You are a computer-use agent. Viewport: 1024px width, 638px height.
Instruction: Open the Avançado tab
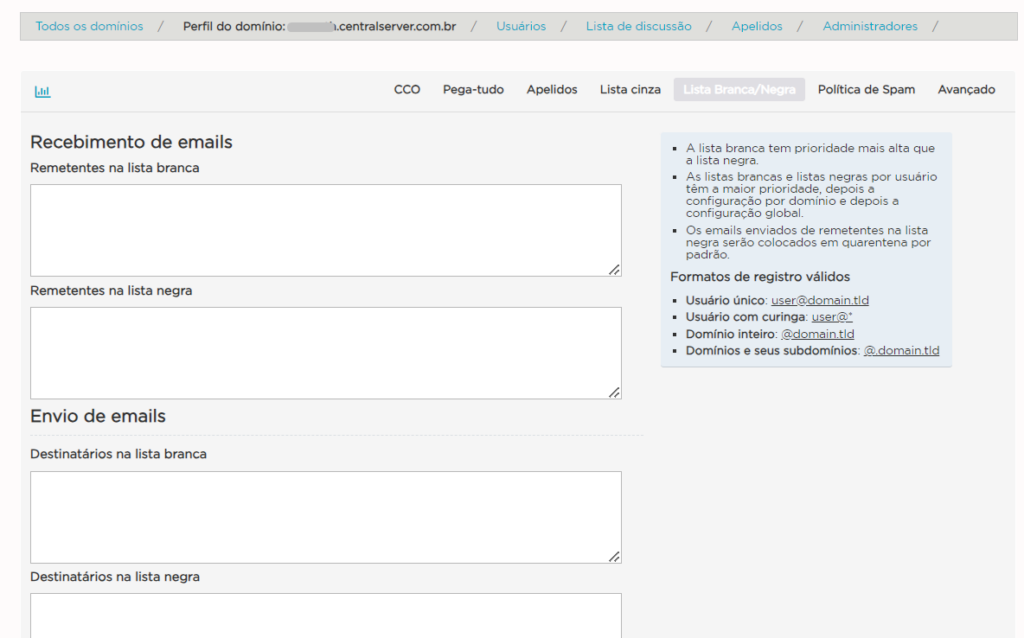tap(966, 90)
